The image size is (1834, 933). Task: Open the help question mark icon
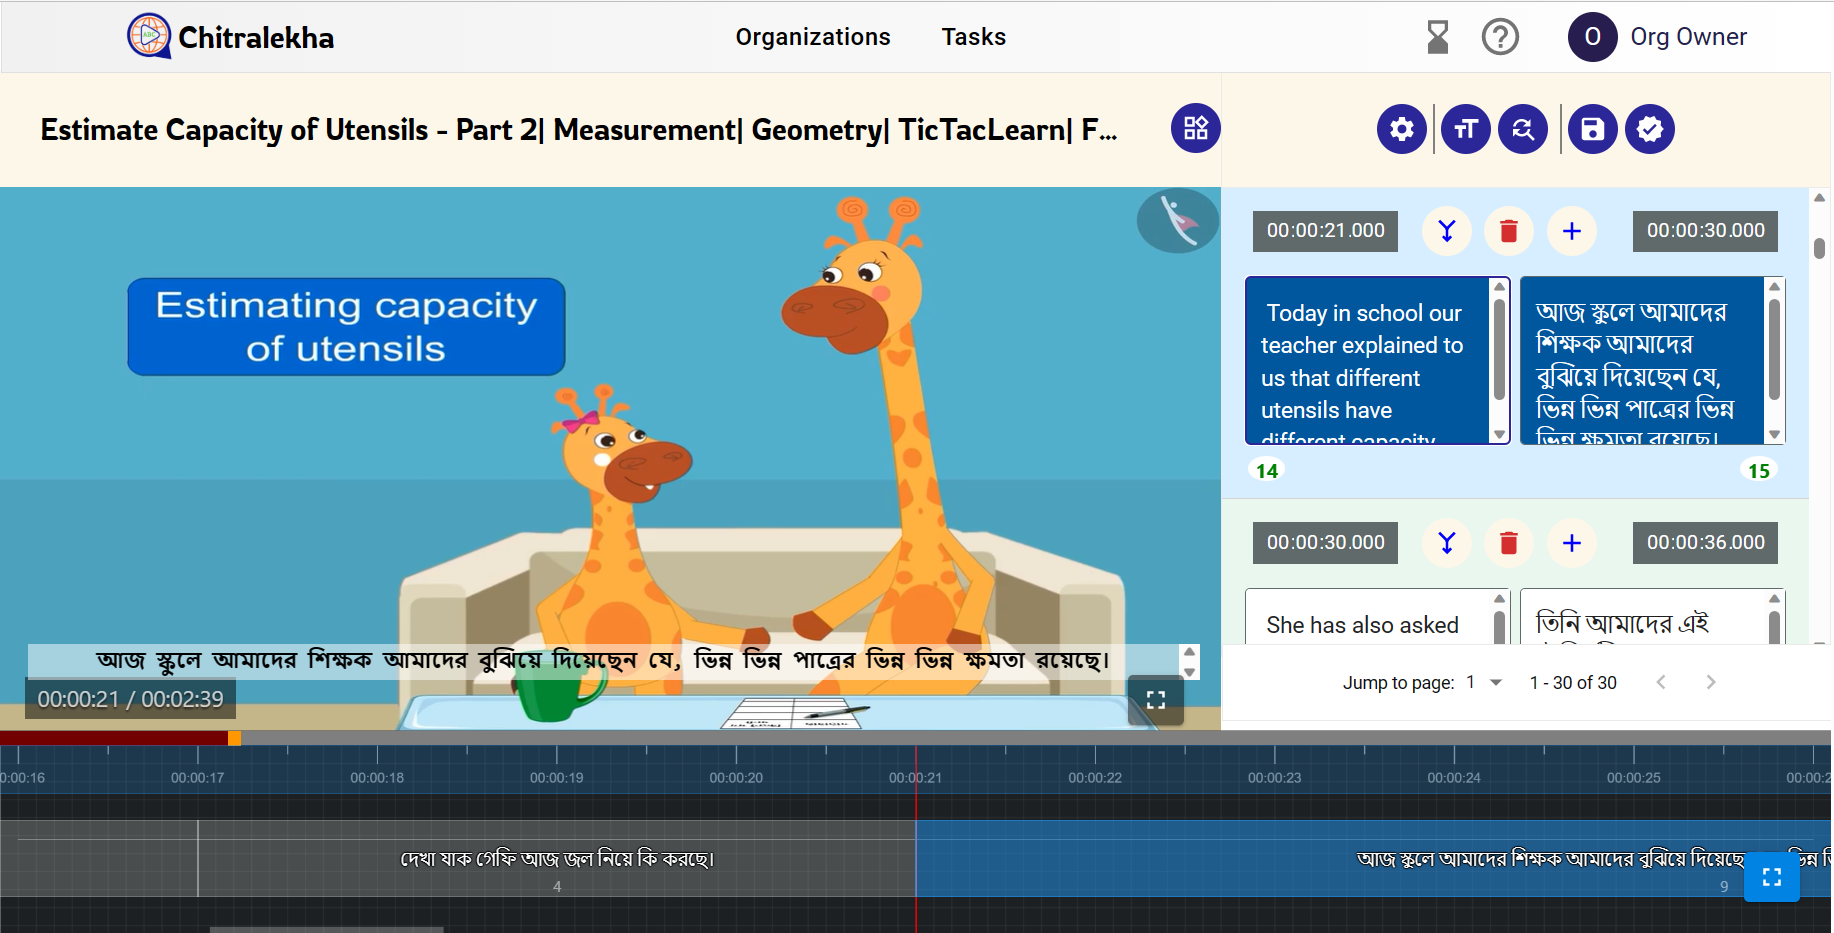1499,38
